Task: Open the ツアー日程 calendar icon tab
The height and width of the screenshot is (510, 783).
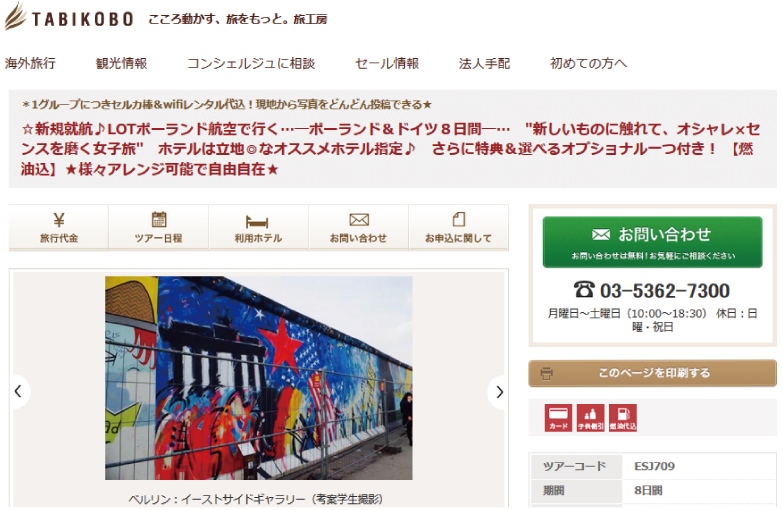Action: pyautogui.click(x=158, y=227)
